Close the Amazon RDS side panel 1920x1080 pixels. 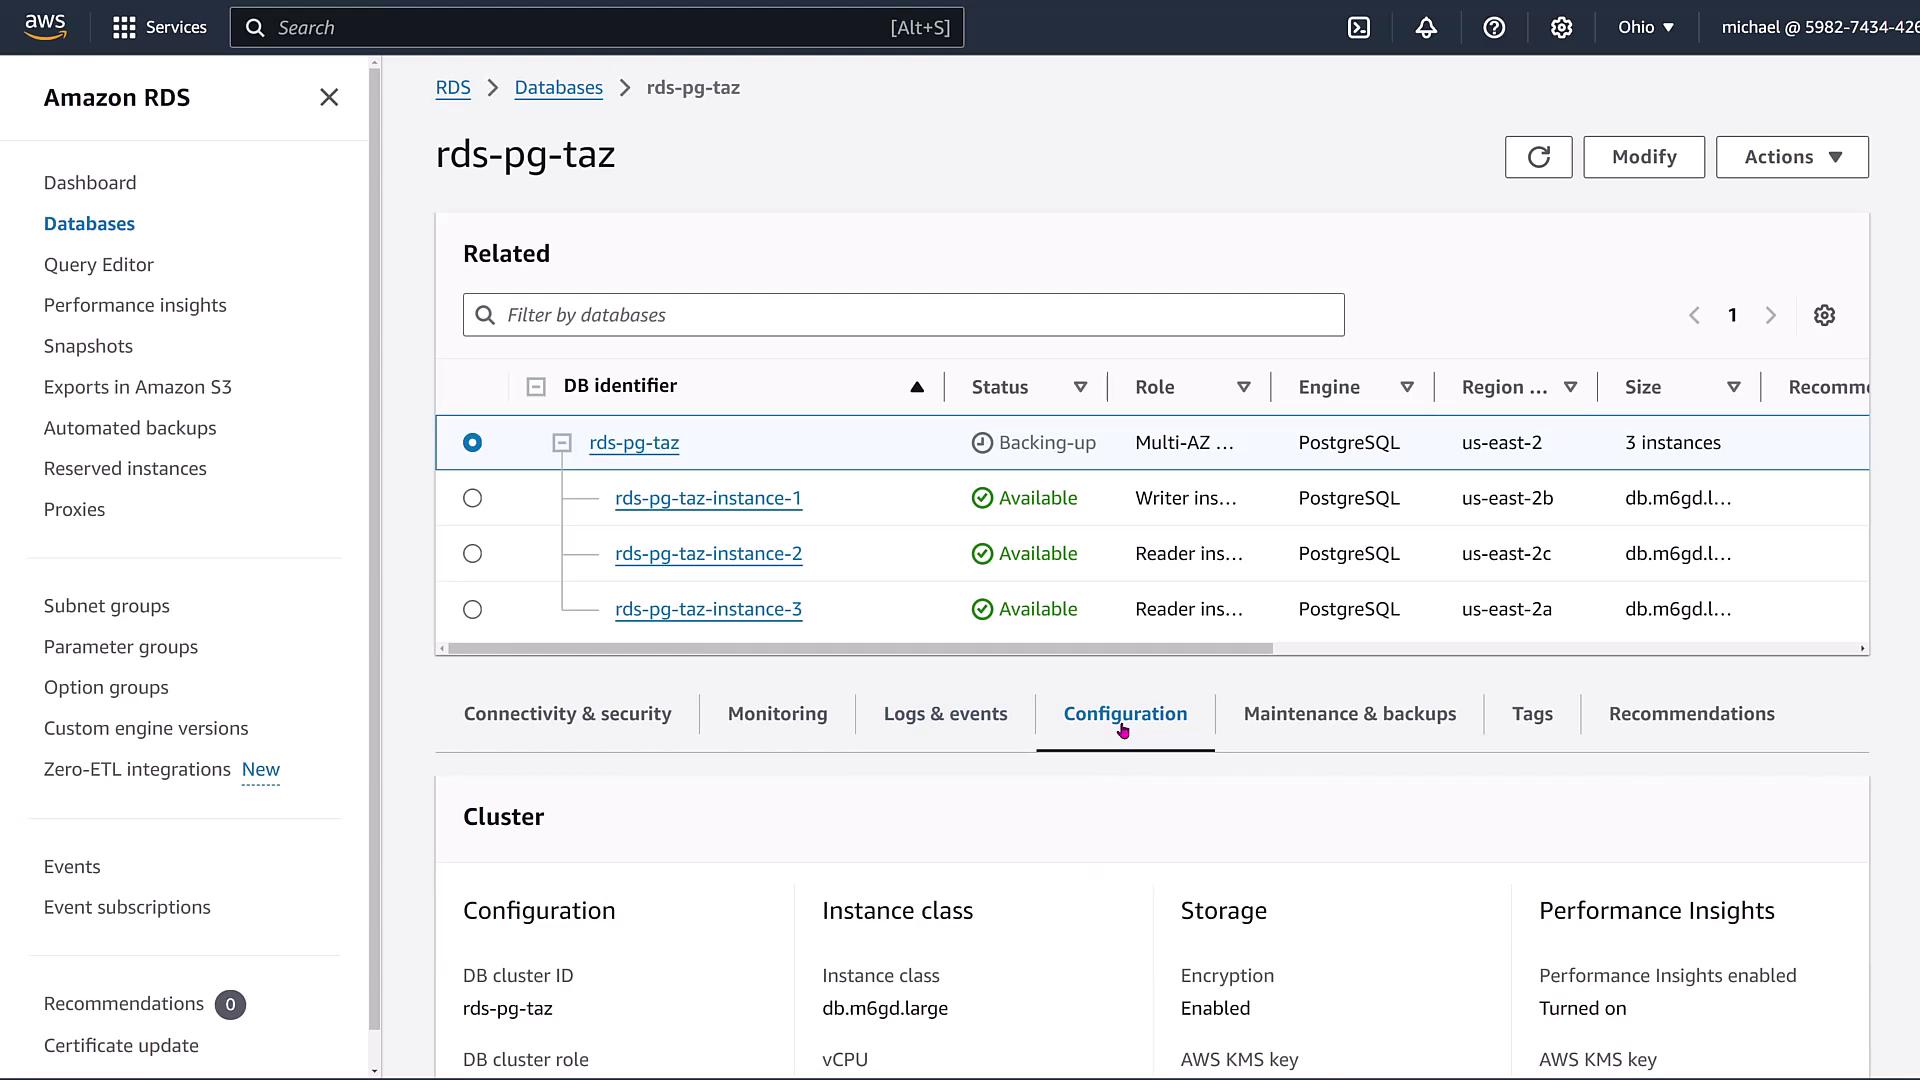click(329, 97)
